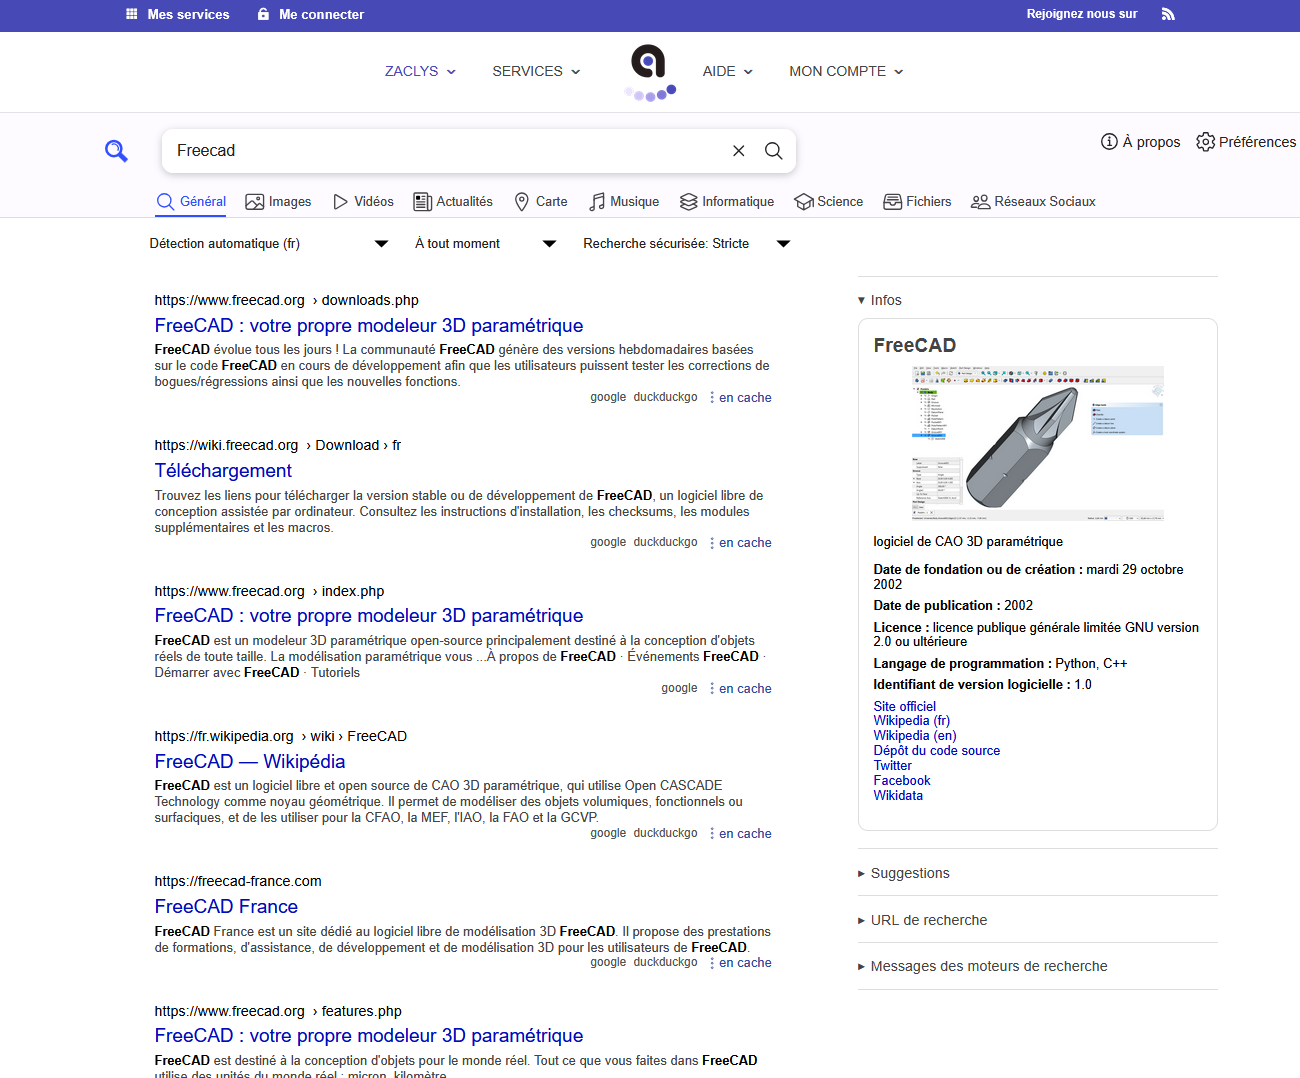Click the Site officiel link
This screenshot has width=1300, height=1078.
904,706
